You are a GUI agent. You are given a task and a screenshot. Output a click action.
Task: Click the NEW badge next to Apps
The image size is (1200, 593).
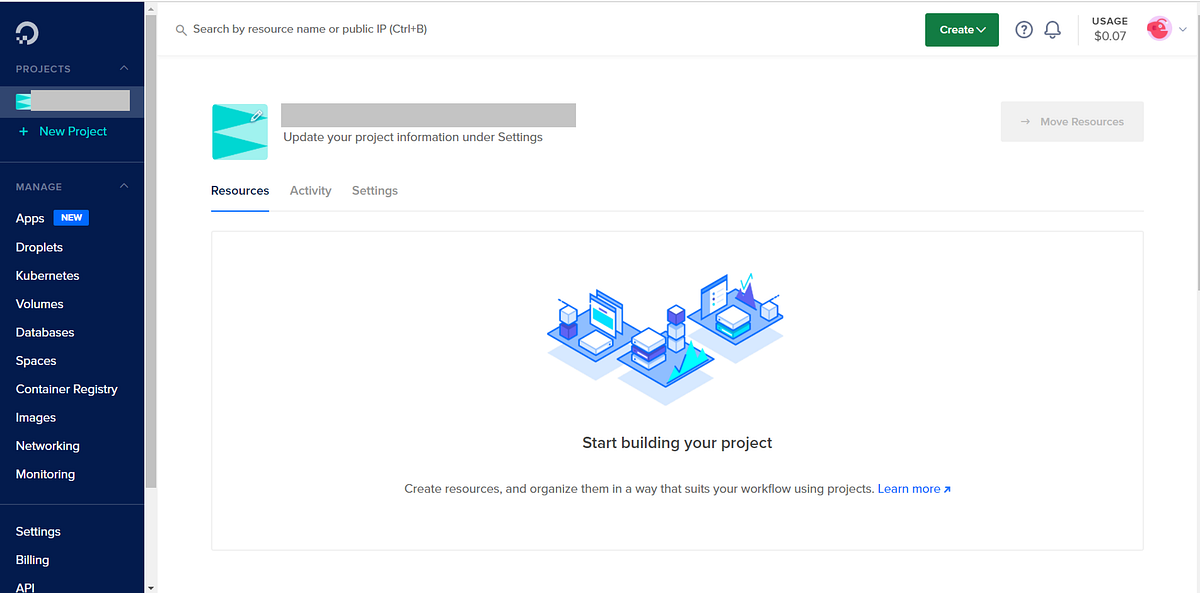point(70,217)
